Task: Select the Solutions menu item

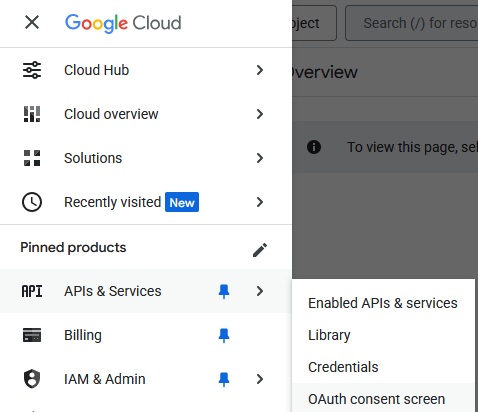Action: click(x=146, y=158)
